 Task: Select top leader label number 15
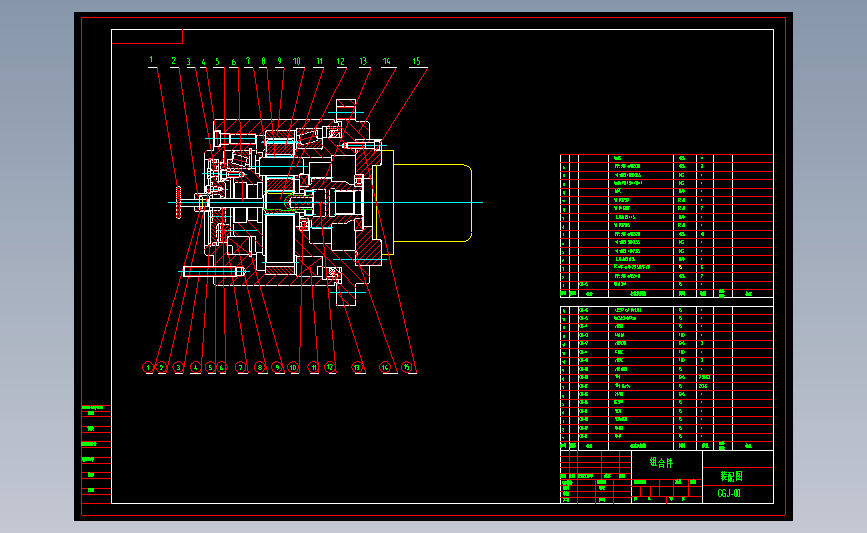416,61
